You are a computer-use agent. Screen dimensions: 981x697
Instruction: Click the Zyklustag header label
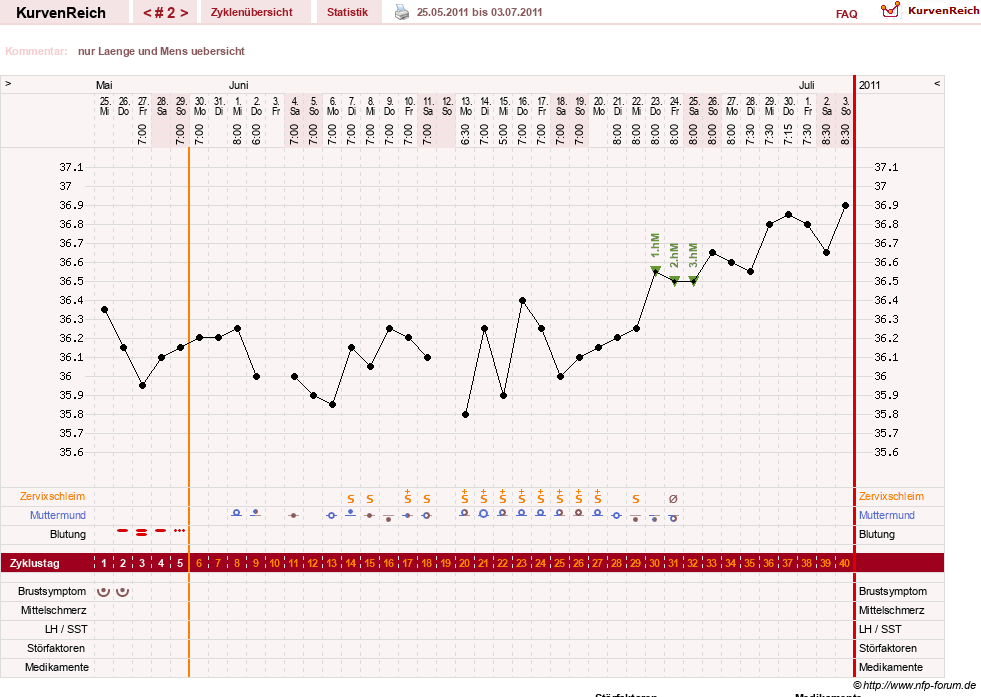click(x=34, y=563)
